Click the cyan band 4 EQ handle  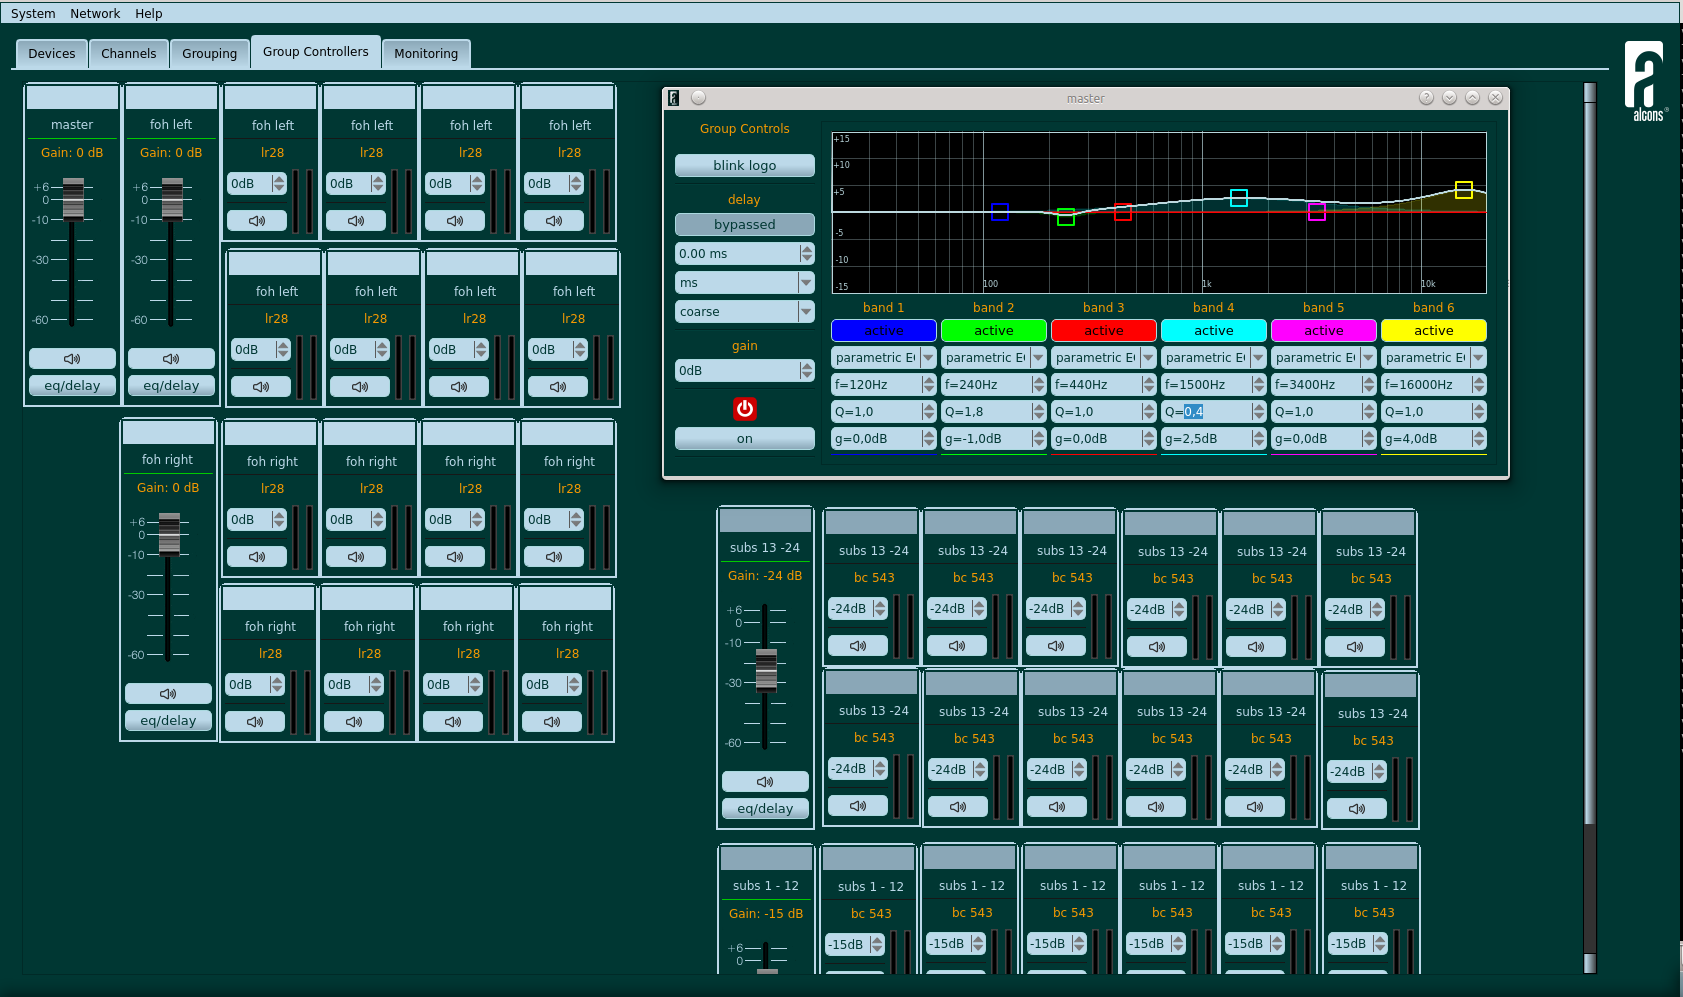(x=1239, y=198)
